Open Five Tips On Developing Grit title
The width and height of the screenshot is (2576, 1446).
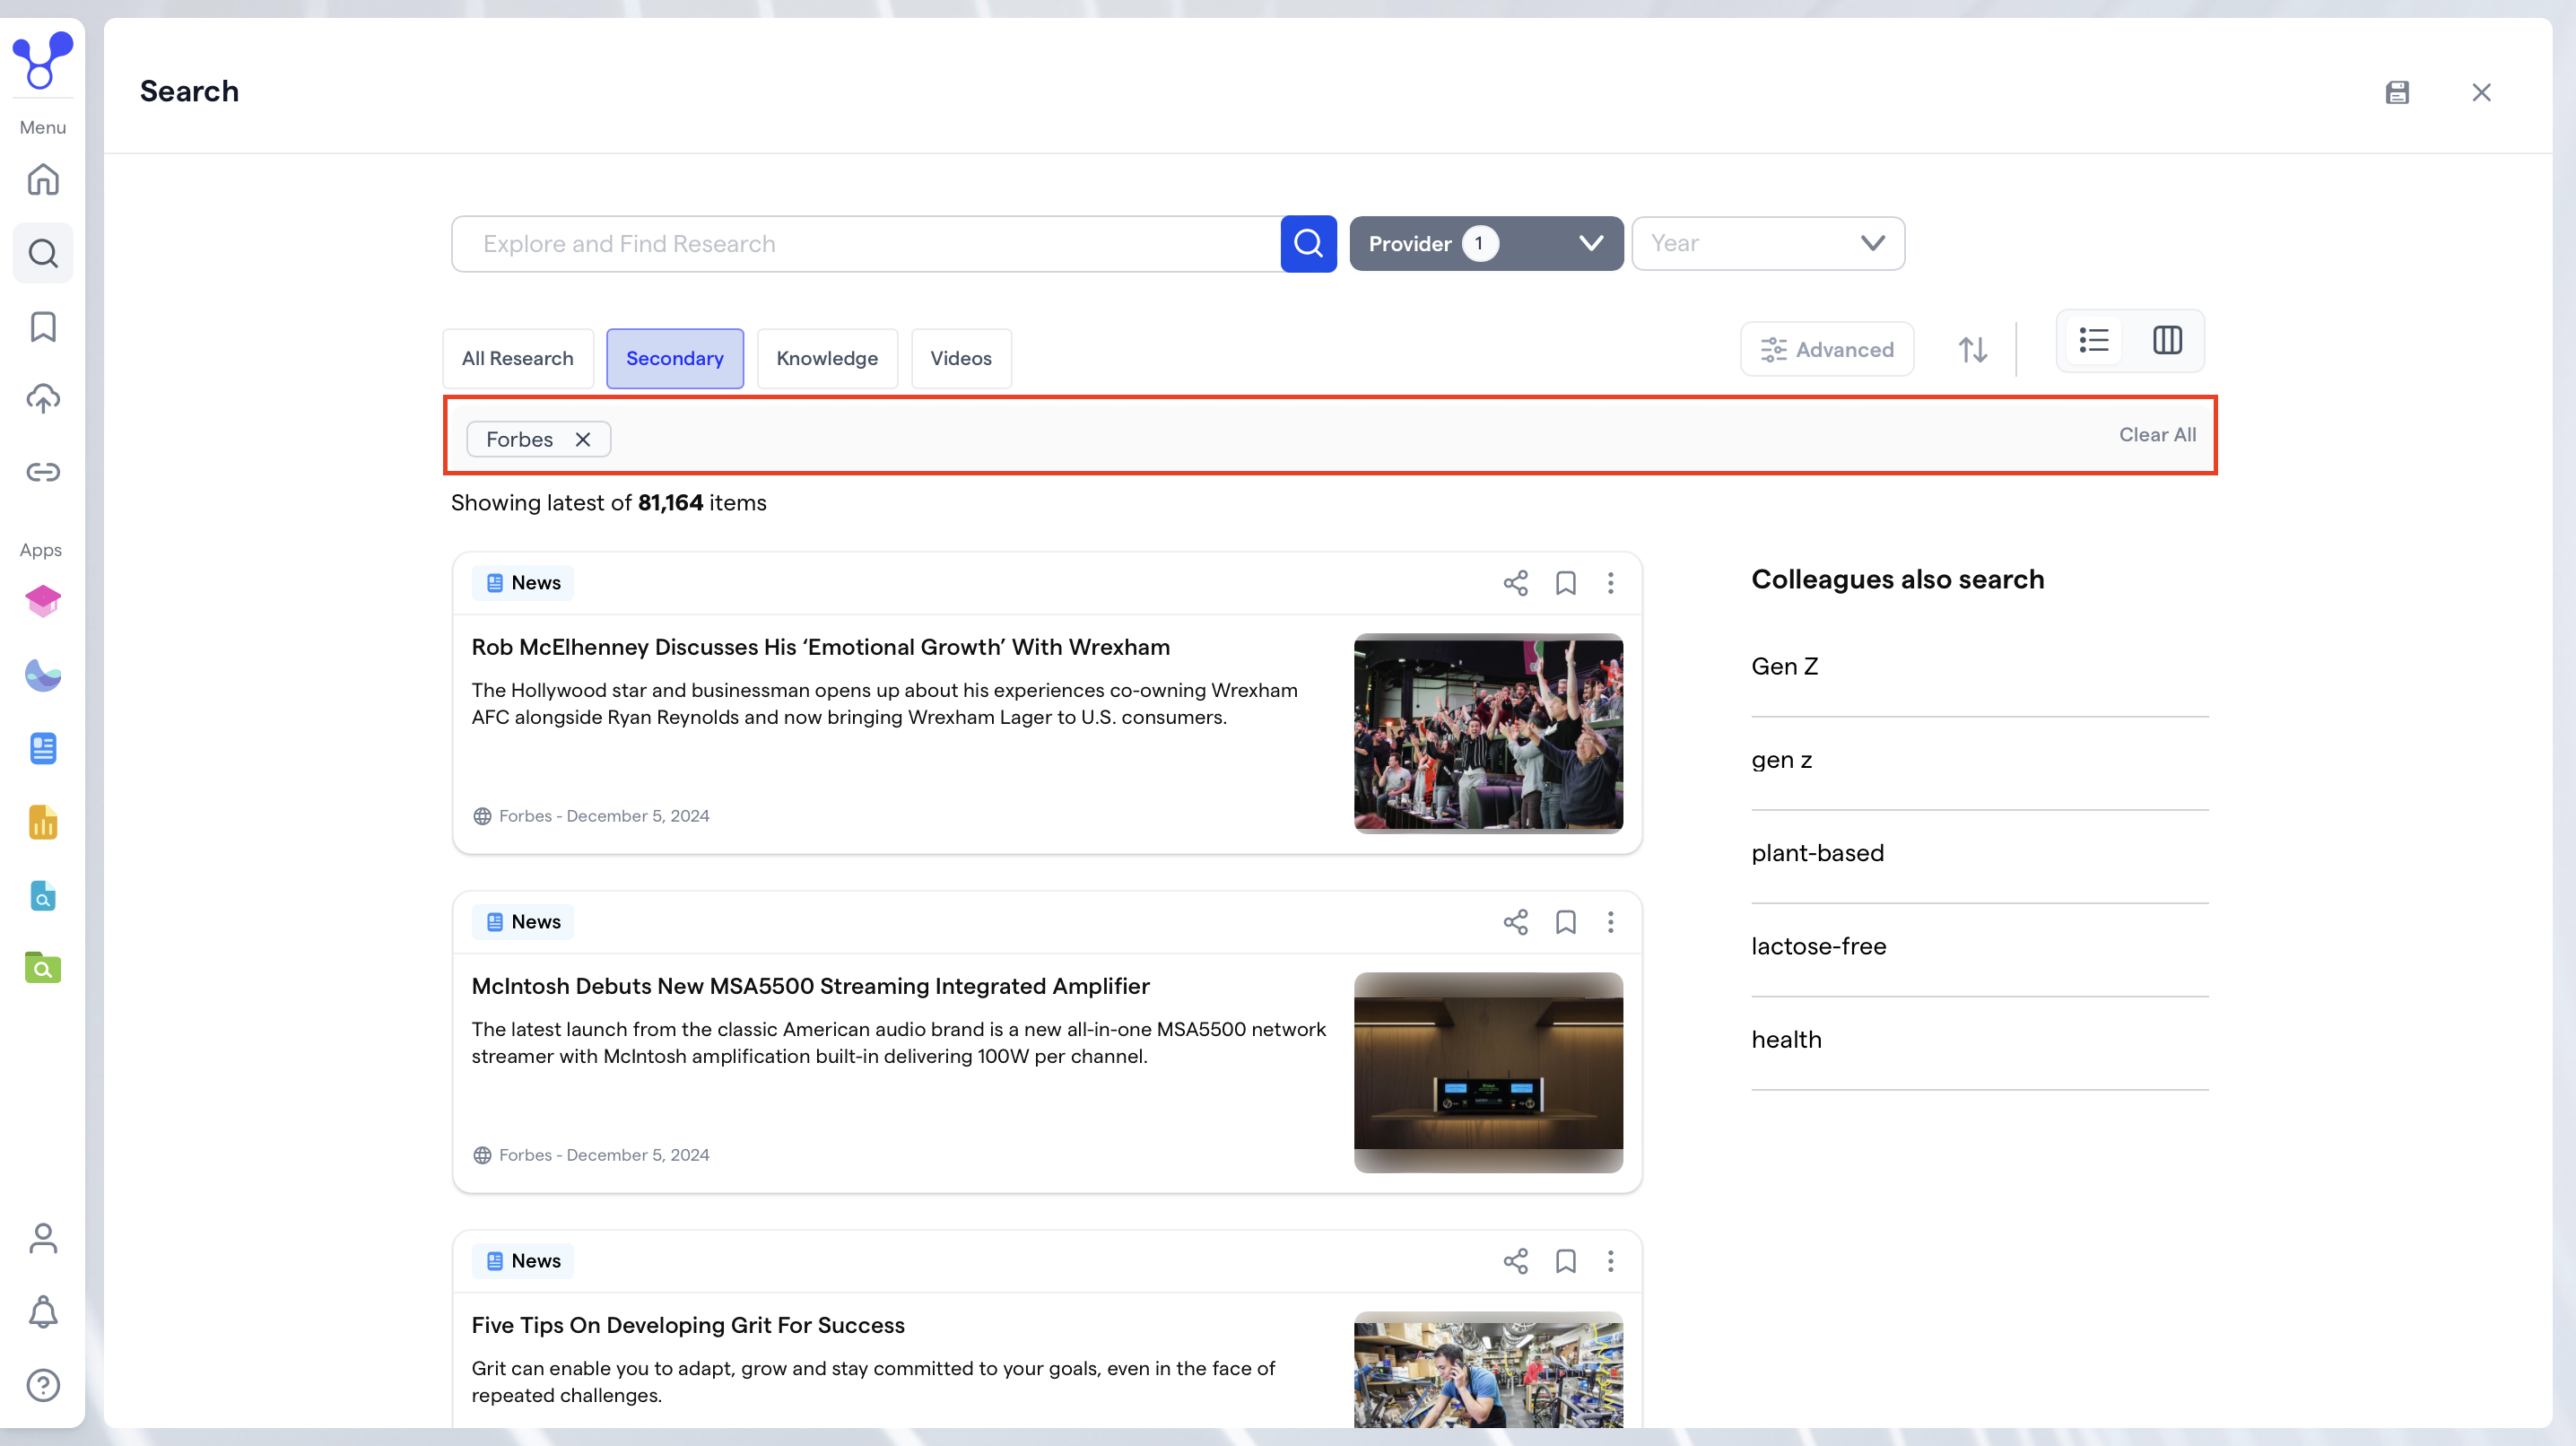tap(688, 1325)
